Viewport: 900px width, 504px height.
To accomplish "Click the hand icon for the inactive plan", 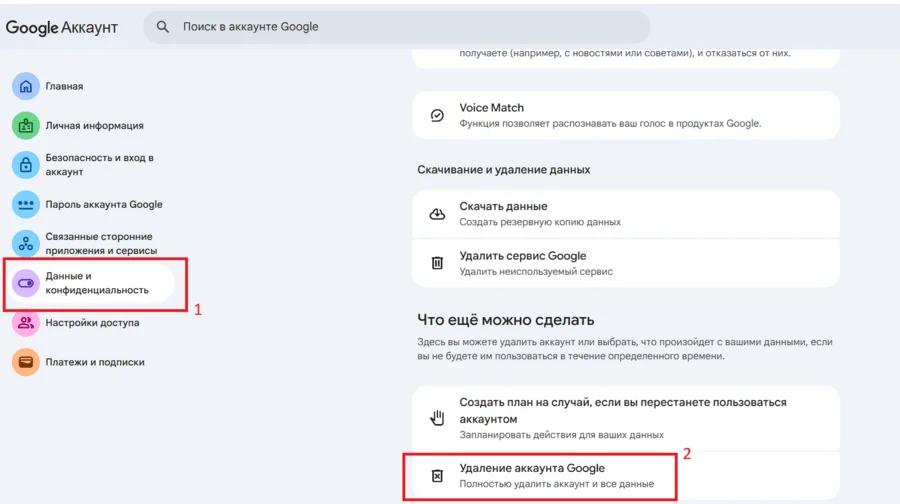I will tap(437, 418).
